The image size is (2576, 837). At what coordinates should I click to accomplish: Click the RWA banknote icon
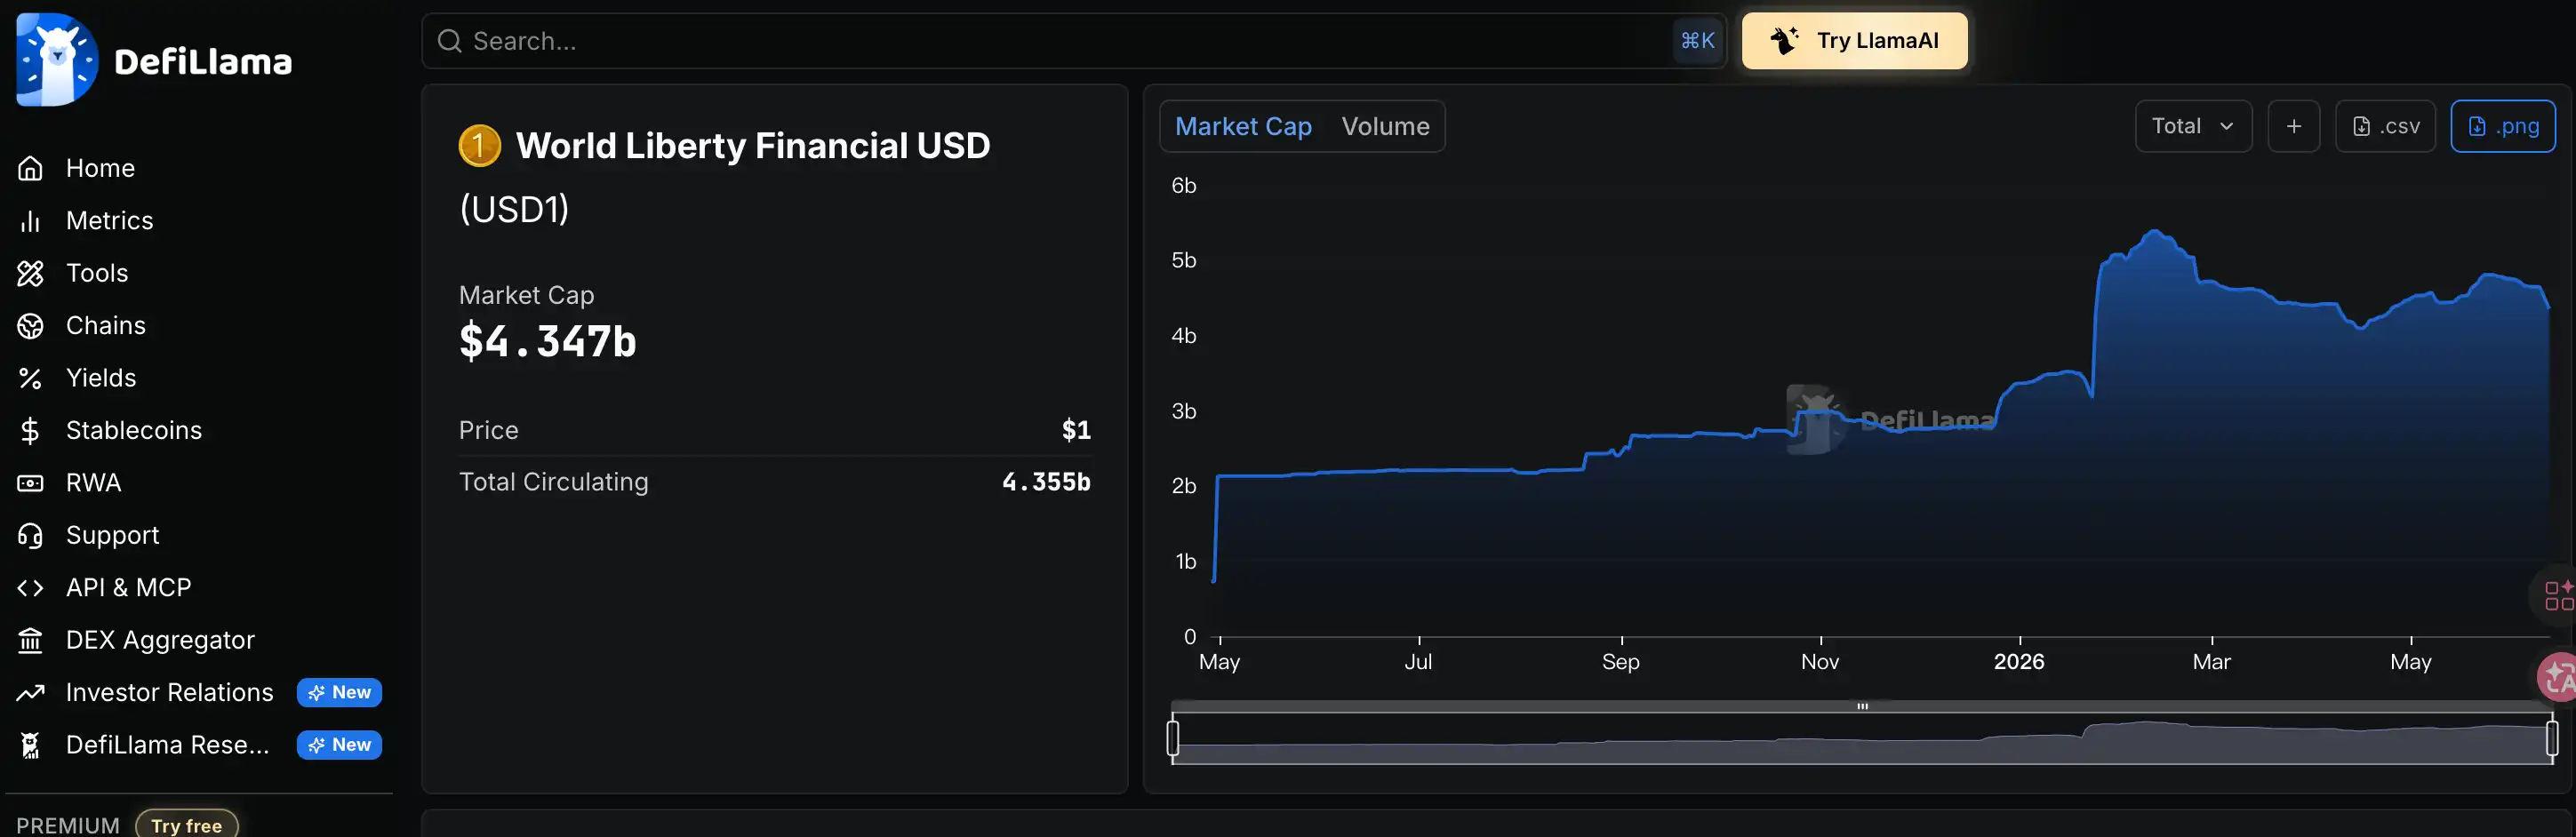click(30, 483)
